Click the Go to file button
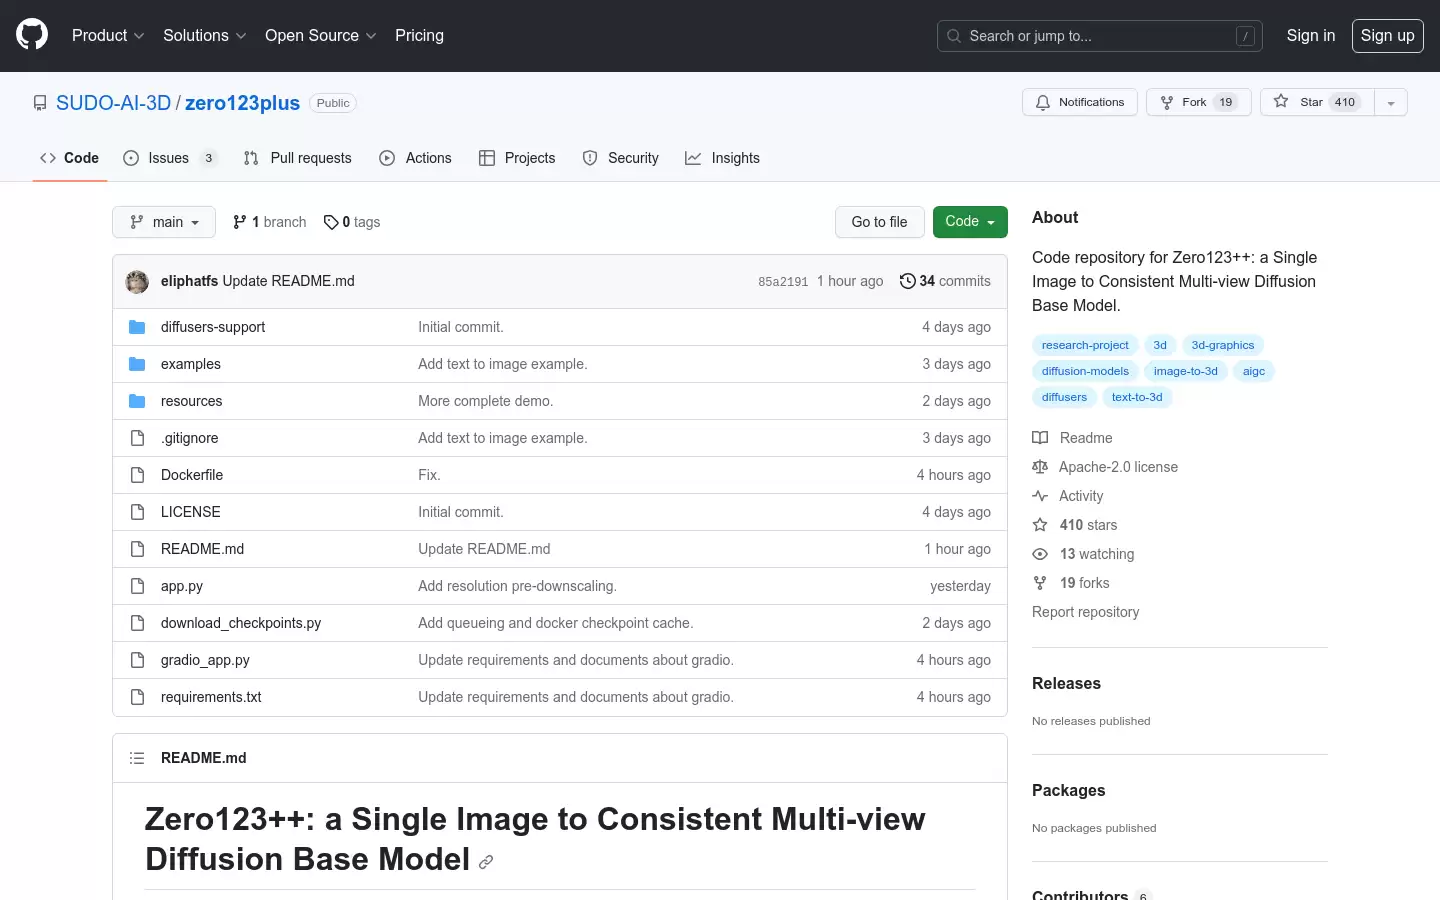The width and height of the screenshot is (1440, 900). click(880, 222)
